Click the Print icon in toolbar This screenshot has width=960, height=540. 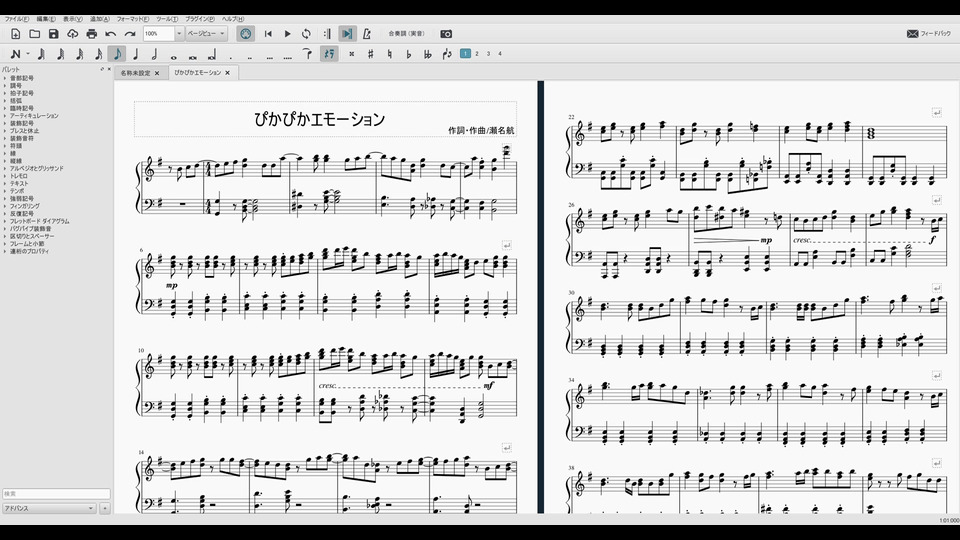point(91,34)
